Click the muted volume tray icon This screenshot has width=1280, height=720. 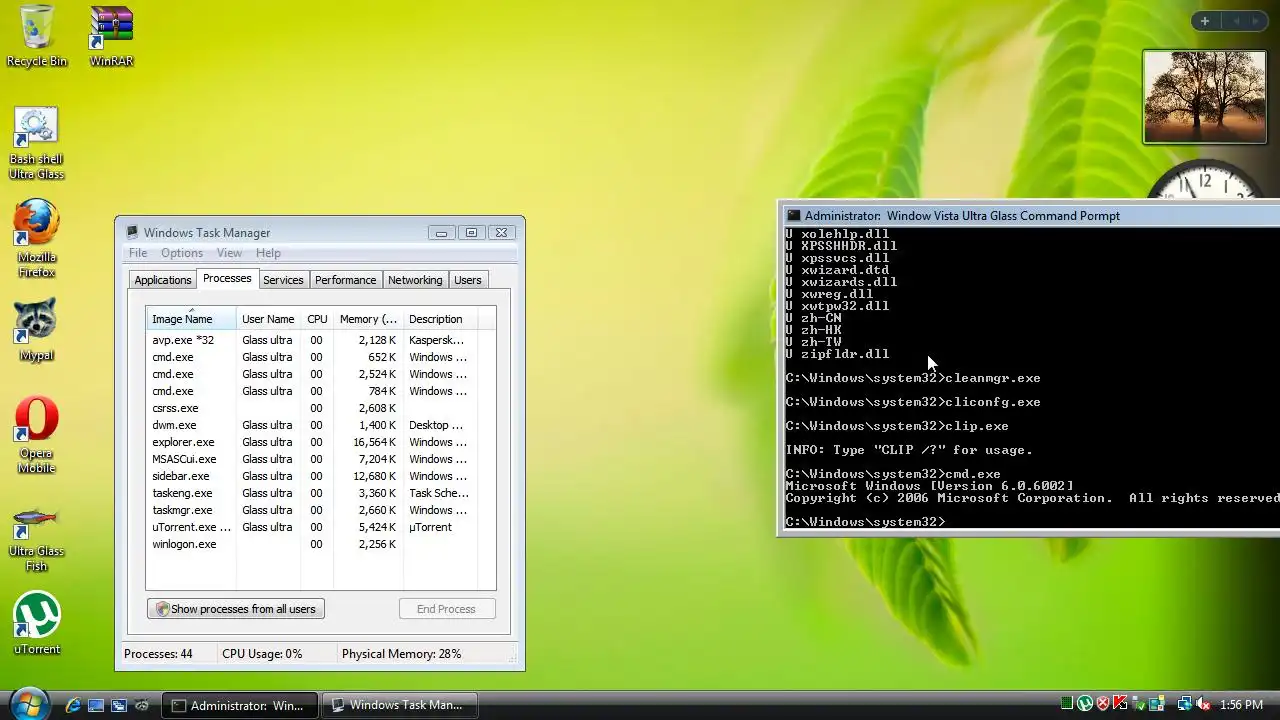(x=1204, y=704)
